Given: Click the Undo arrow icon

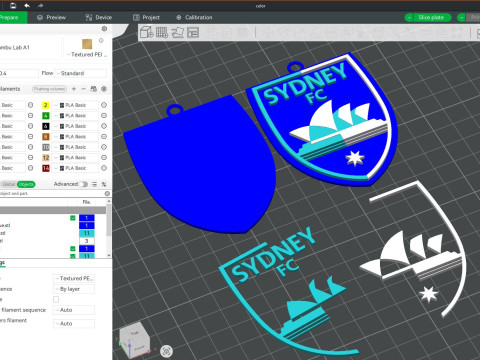Looking at the screenshot, I should coord(27,5).
